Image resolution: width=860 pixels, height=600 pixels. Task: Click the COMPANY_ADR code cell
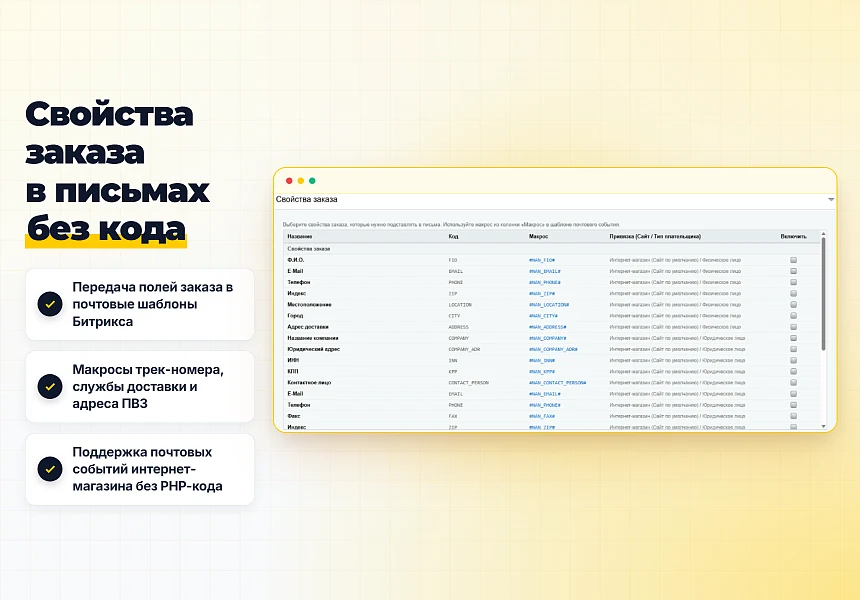(x=464, y=349)
